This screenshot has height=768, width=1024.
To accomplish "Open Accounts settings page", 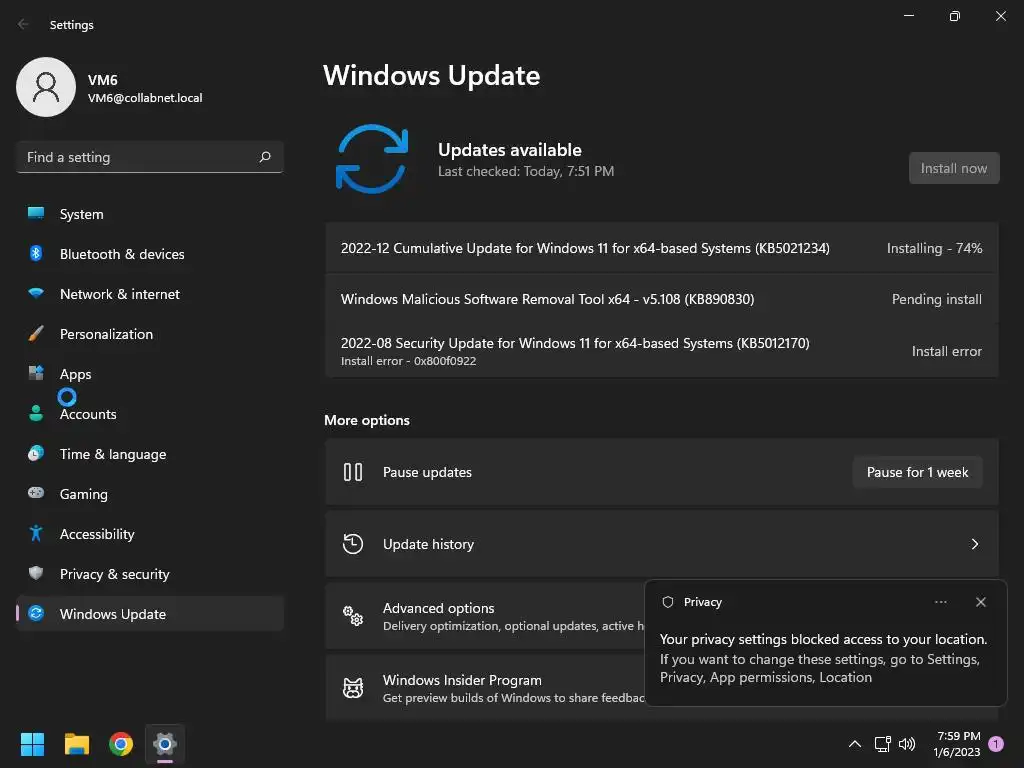I will [x=150, y=413].
